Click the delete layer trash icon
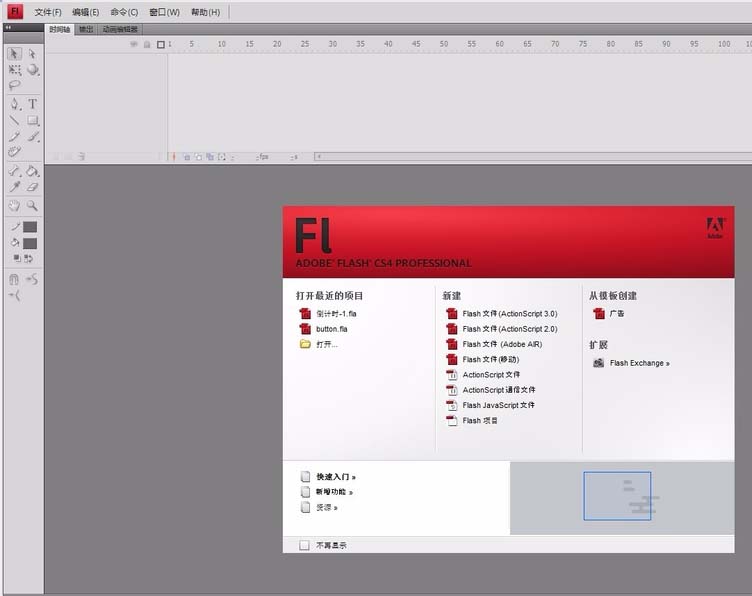Screen dimensions: 752x596 [82, 156]
